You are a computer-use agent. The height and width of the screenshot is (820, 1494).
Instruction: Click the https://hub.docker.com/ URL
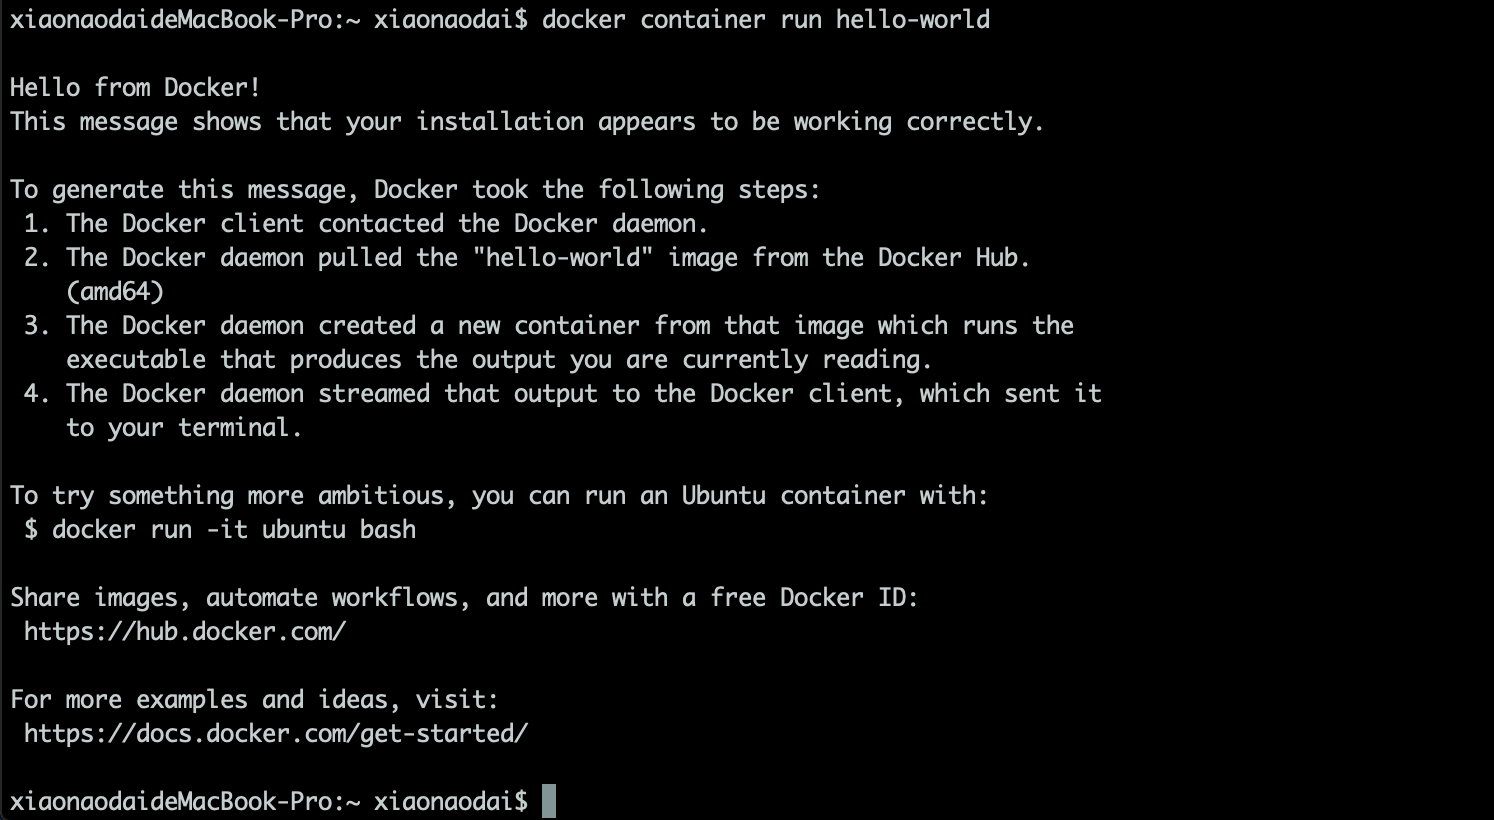pyautogui.click(x=185, y=632)
